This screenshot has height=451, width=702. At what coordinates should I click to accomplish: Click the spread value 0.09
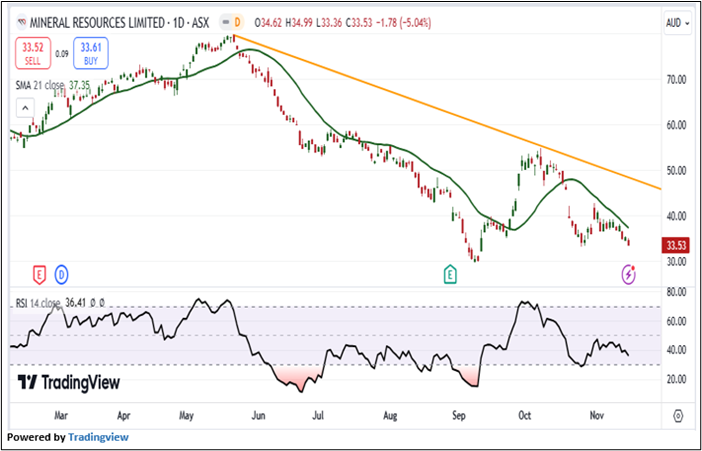[61, 54]
